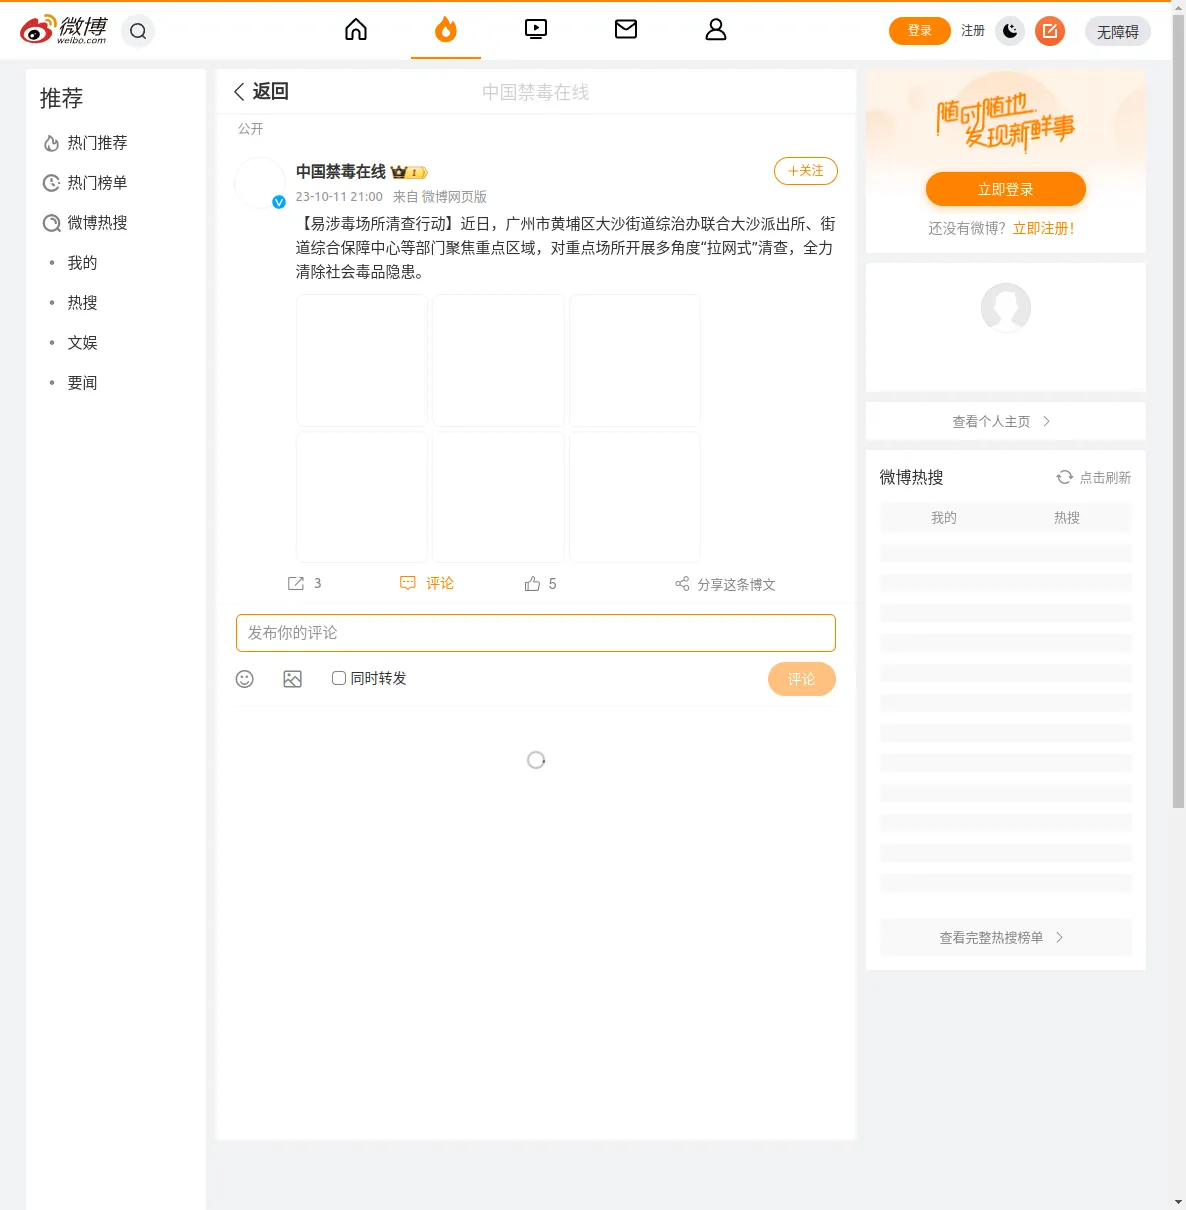Click the page vertical scrollbar
Image resolution: width=1186 pixels, height=1210 pixels.
(x=1178, y=410)
